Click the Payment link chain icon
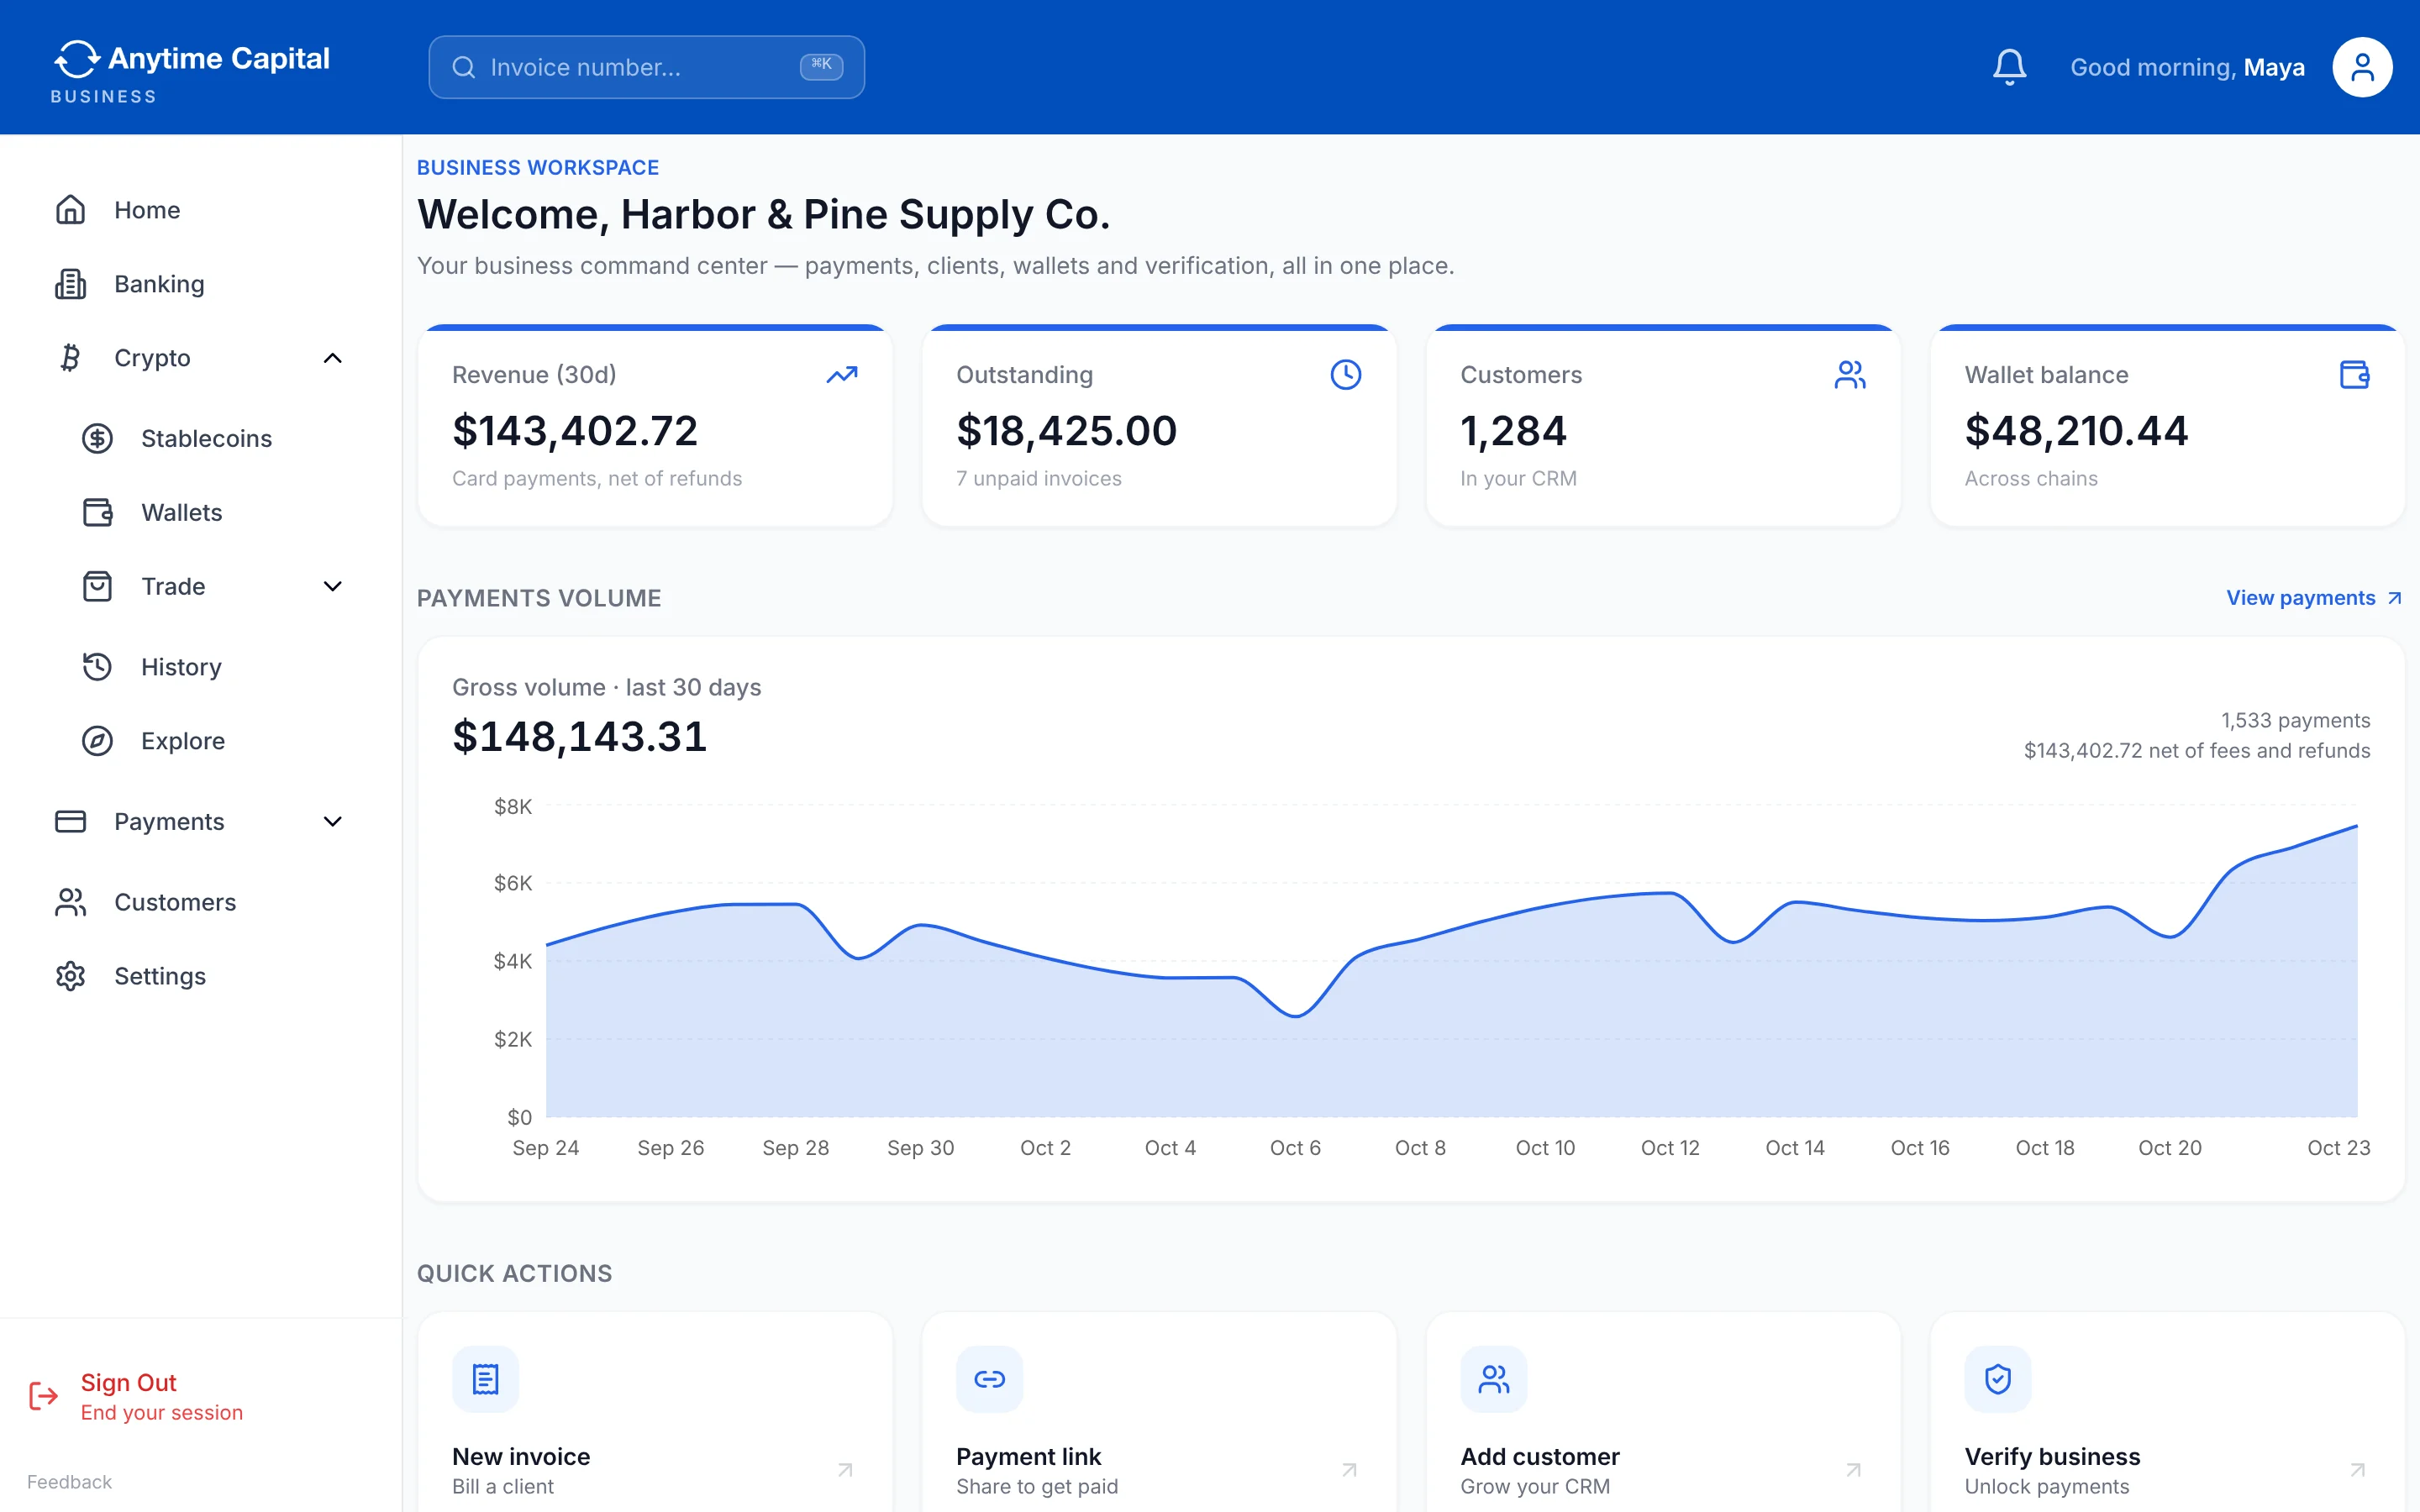Viewport: 2420px width, 1512px height. (989, 1379)
